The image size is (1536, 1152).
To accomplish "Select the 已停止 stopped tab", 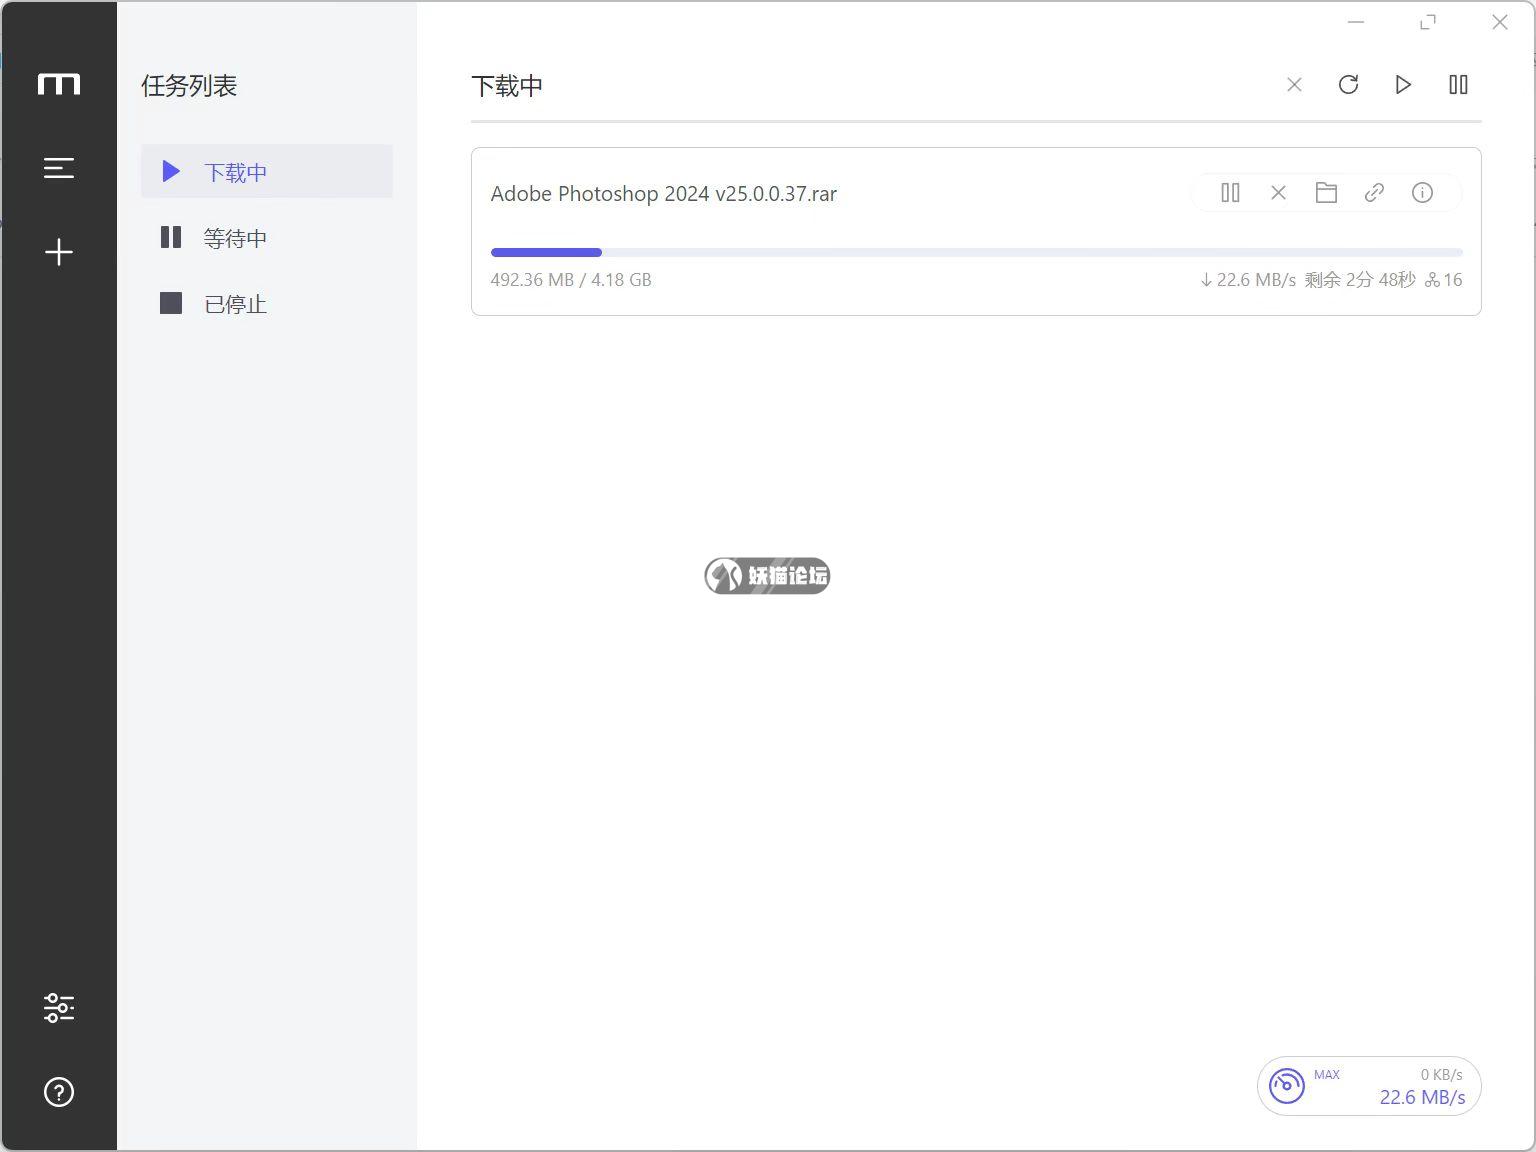I will tap(266, 303).
